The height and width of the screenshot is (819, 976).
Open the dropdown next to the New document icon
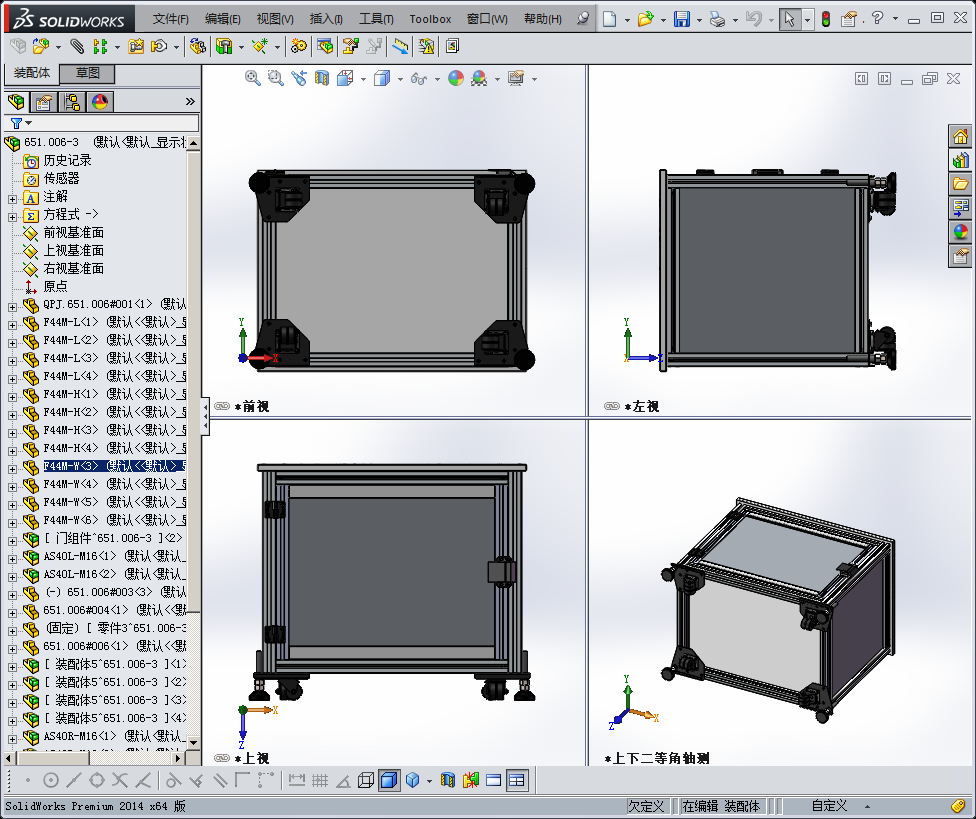point(627,20)
